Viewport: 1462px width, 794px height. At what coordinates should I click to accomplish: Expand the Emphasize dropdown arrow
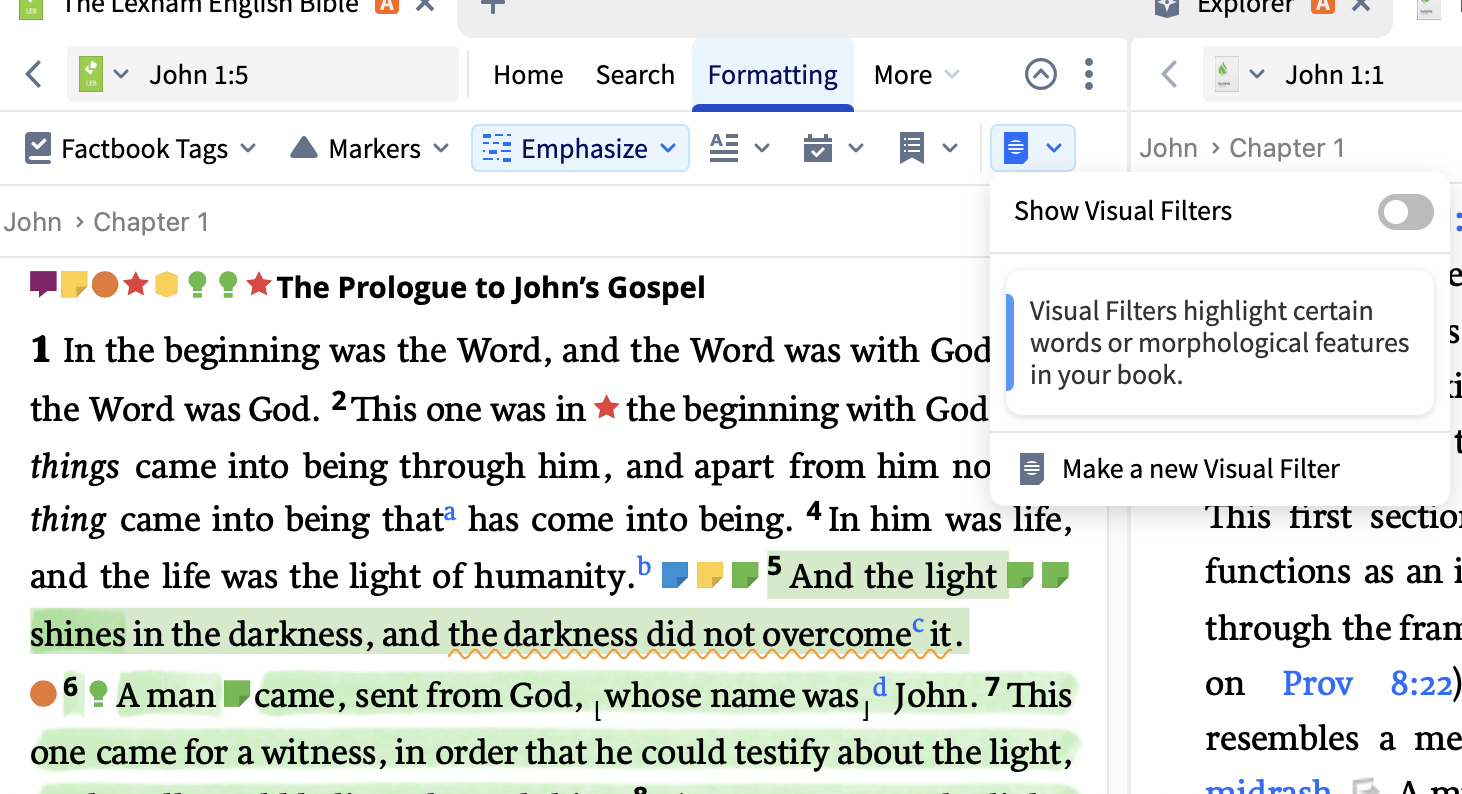pyautogui.click(x=668, y=149)
